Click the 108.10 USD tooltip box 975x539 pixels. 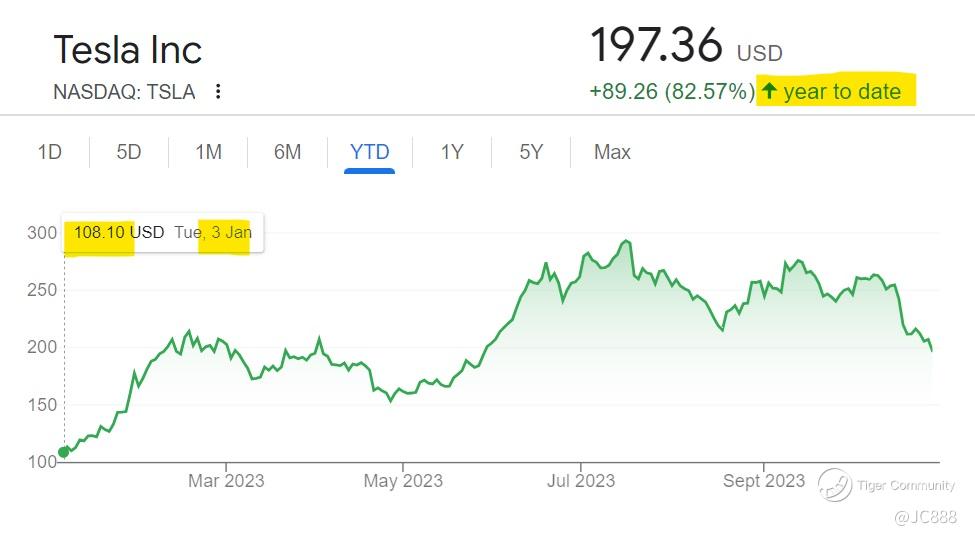[x=163, y=233]
